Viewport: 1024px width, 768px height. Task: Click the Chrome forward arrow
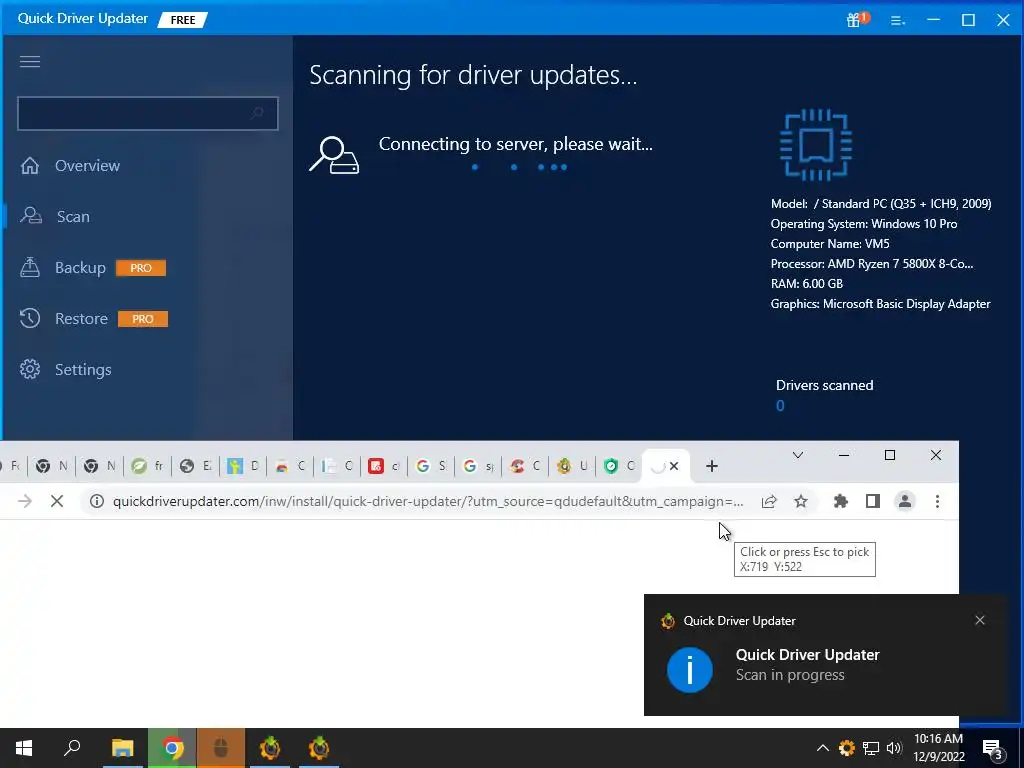coord(25,502)
